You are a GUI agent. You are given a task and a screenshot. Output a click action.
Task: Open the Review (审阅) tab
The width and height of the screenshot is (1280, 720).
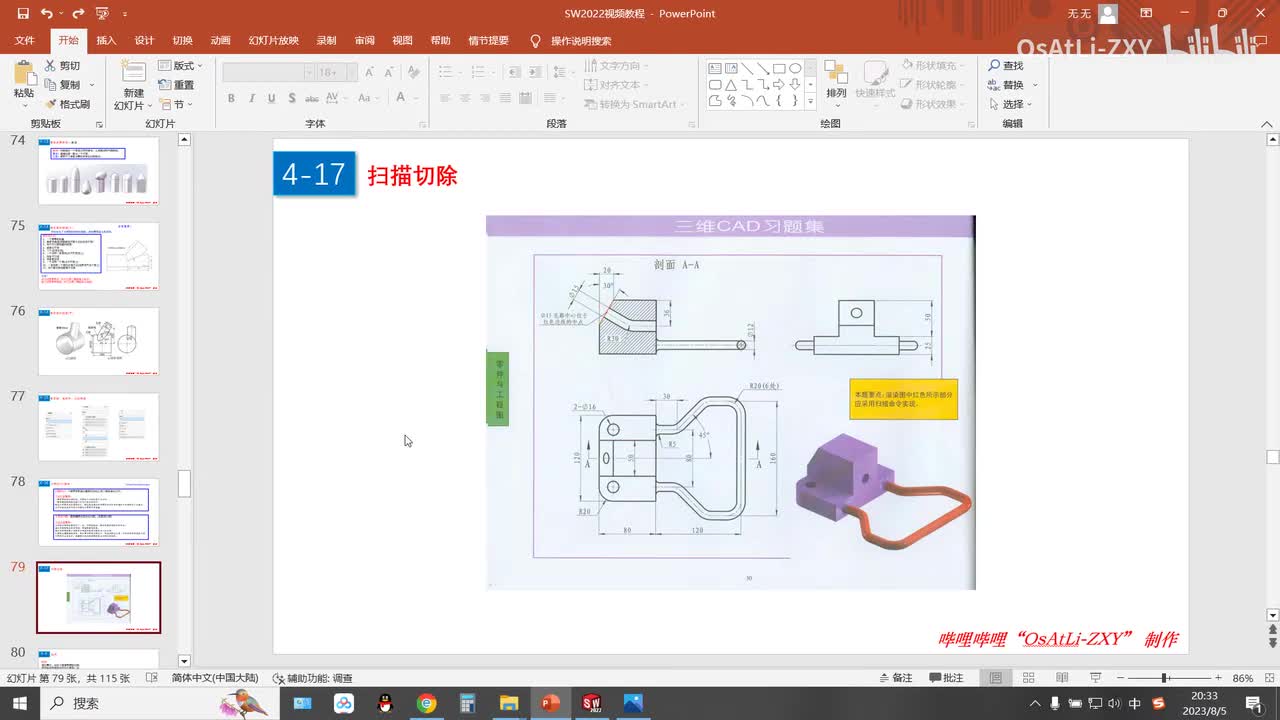(364, 41)
